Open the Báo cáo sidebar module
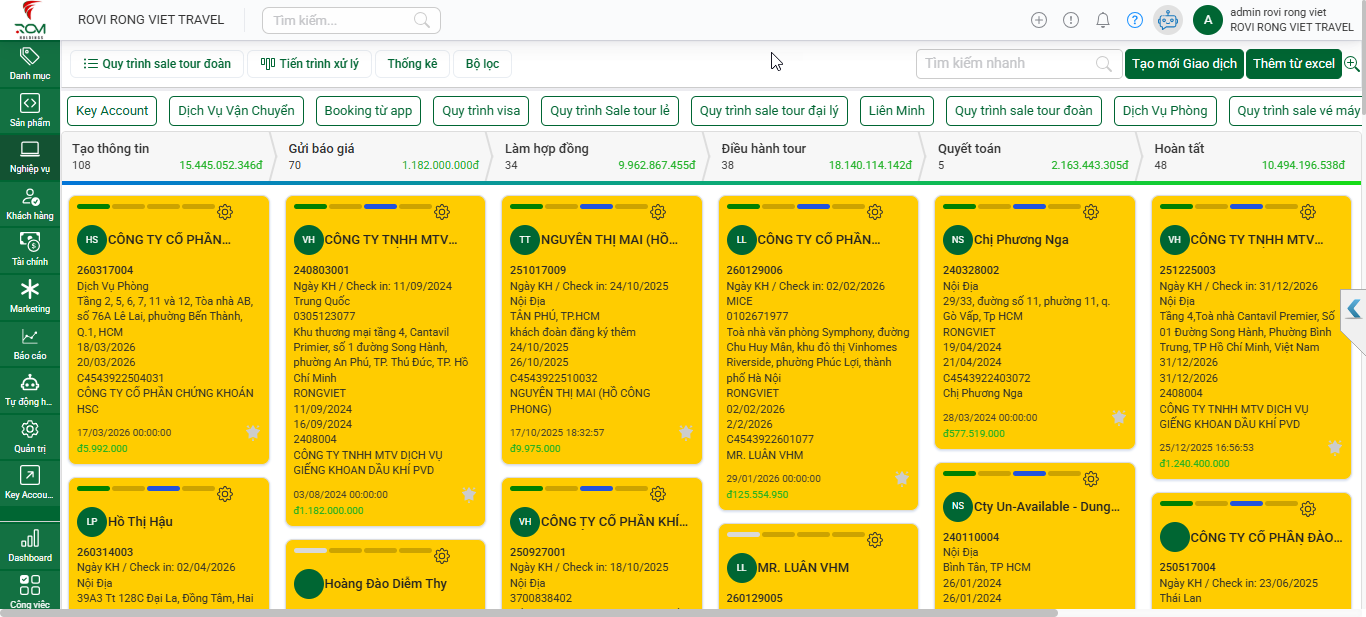 29,344
